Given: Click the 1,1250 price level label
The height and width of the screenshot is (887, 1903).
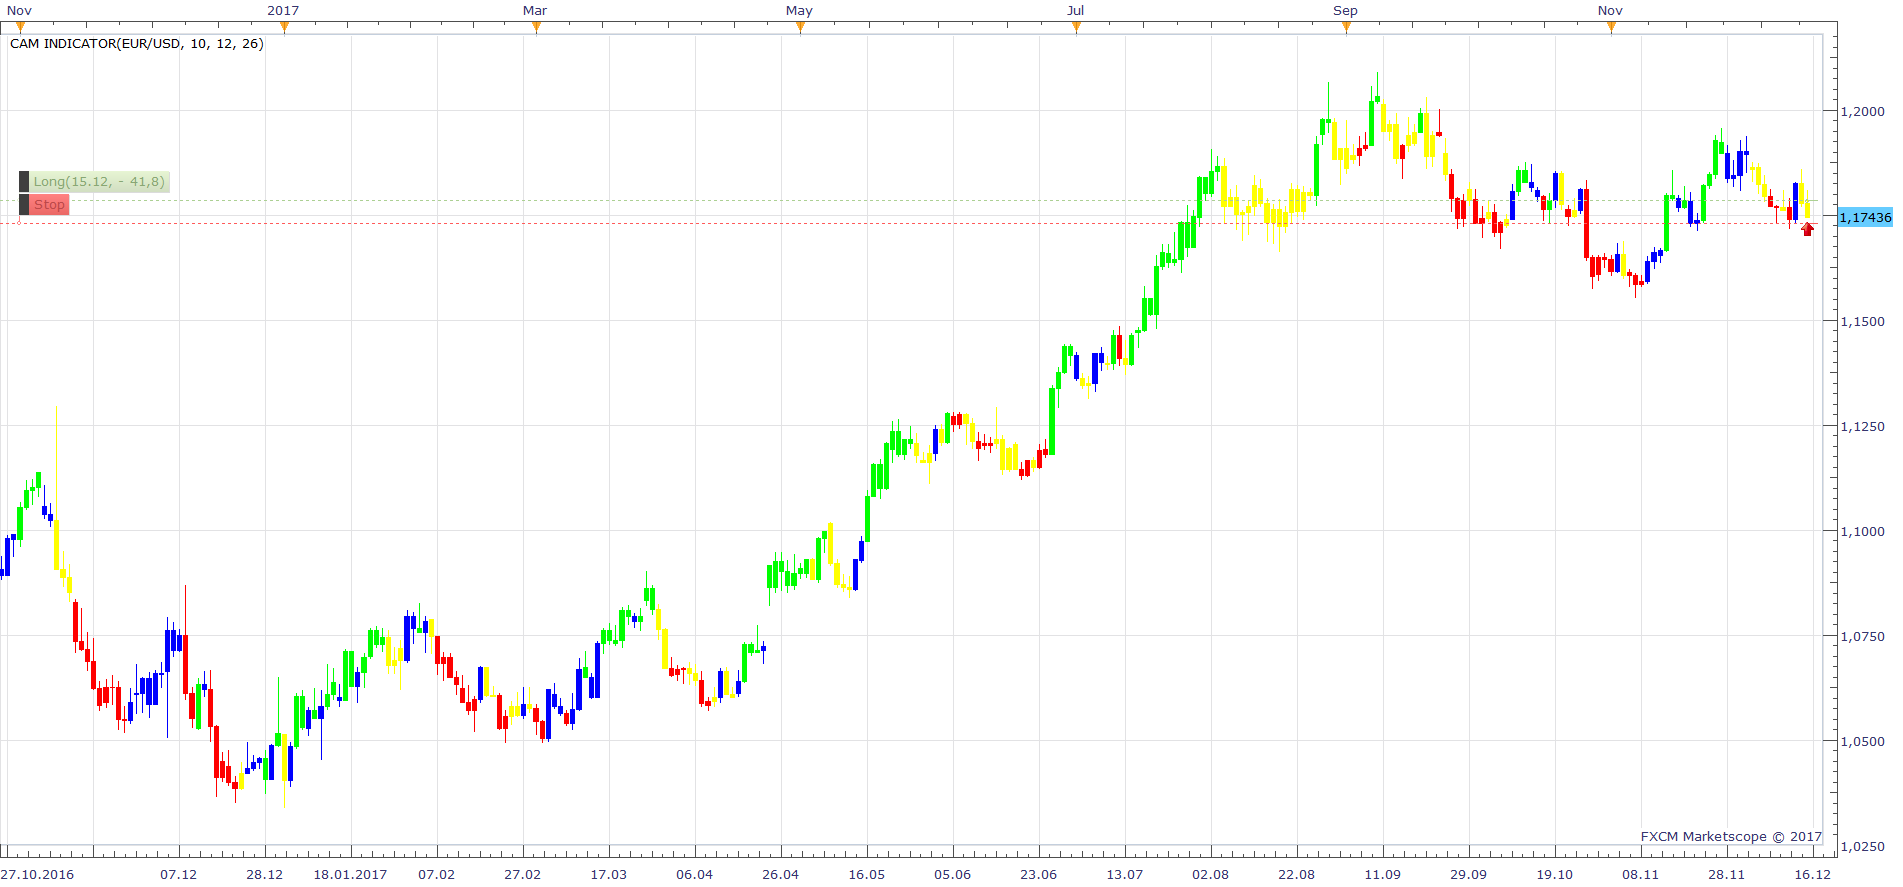Looking at the screenshot, I should (x=1862, y=426).
